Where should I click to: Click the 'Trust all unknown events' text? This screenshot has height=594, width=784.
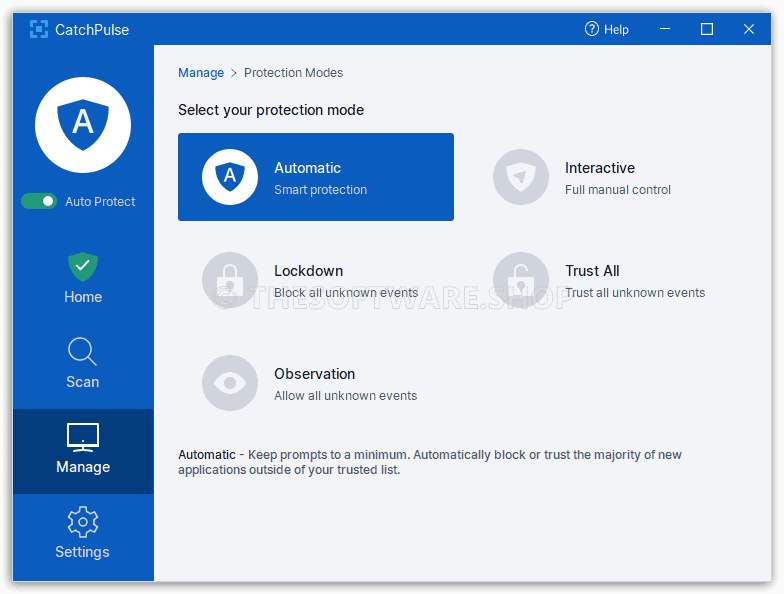(635, 293)
